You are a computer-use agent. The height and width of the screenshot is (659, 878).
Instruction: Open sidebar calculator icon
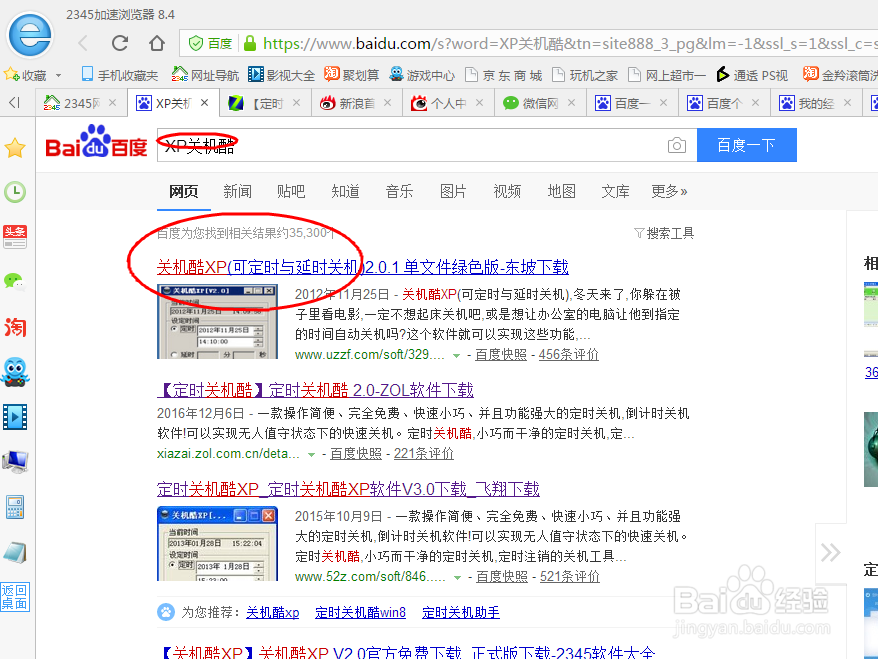[15, 507]
